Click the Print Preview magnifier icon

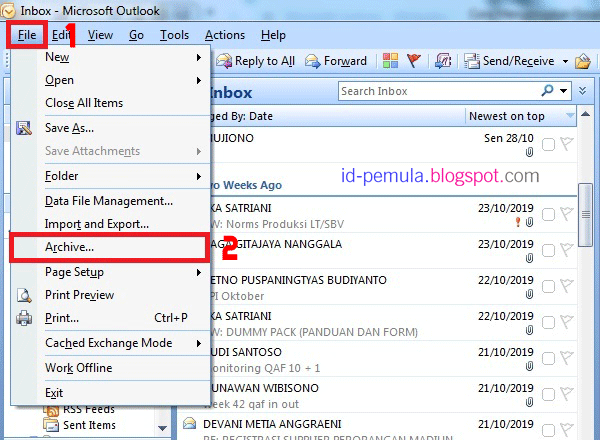(x=24, y=295)
